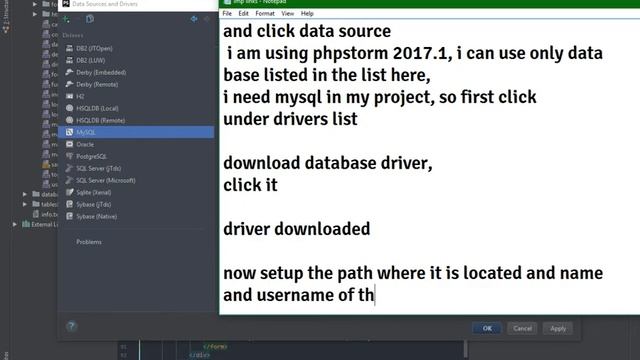Open the Notepad Help menu
640x360 pixels.
[307, 13]
